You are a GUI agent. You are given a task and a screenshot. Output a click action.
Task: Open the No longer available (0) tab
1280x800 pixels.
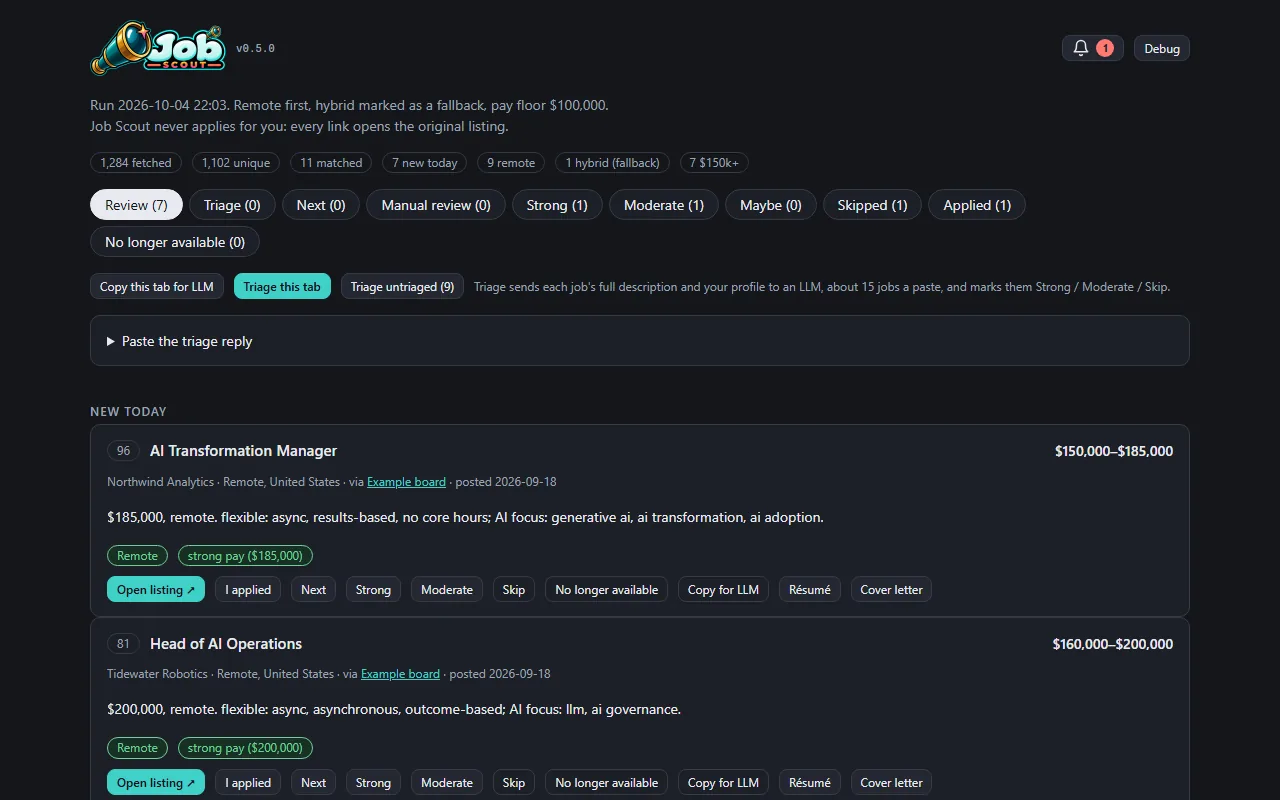pos(175,242)
